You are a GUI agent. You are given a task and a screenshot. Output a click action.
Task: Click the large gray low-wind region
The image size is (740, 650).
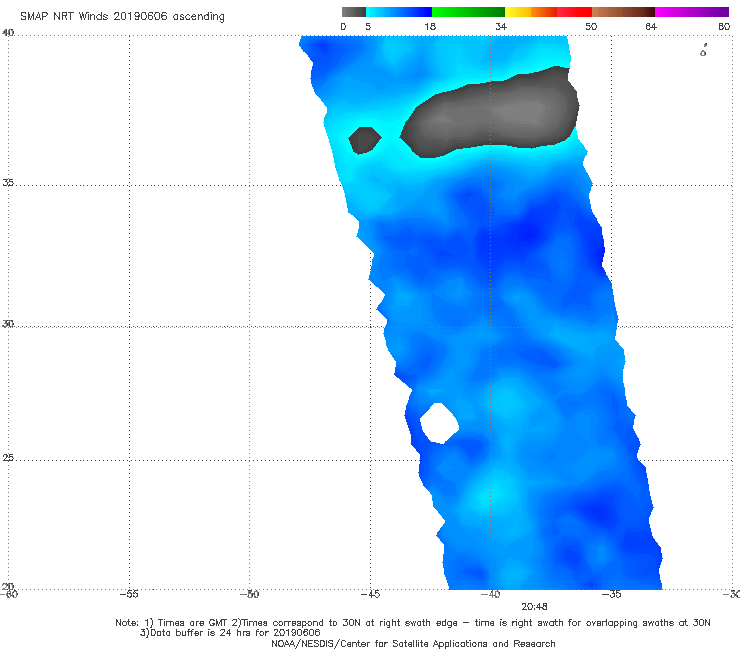click(x=491, y=113)
